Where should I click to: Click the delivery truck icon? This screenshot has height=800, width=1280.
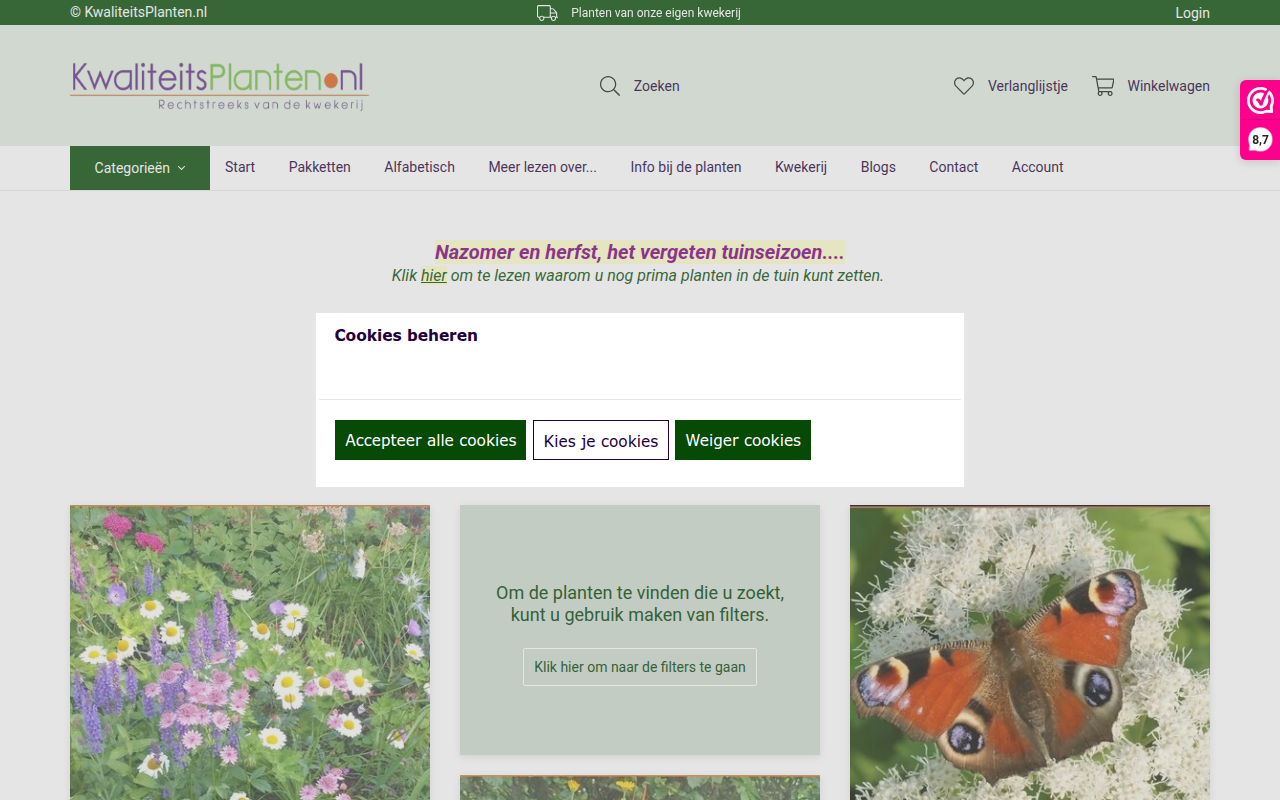(547, 13)
